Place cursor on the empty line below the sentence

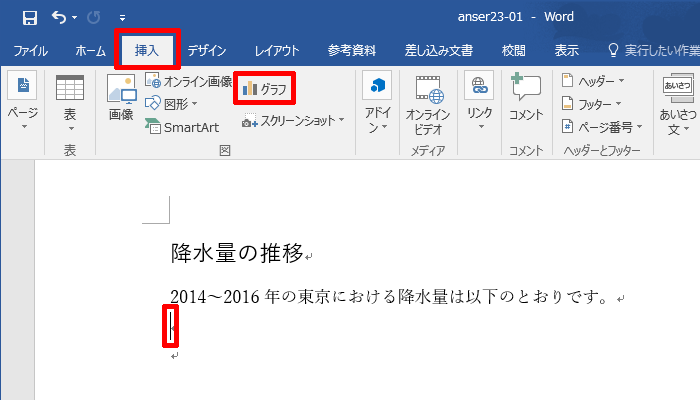[x=171, y=327]
